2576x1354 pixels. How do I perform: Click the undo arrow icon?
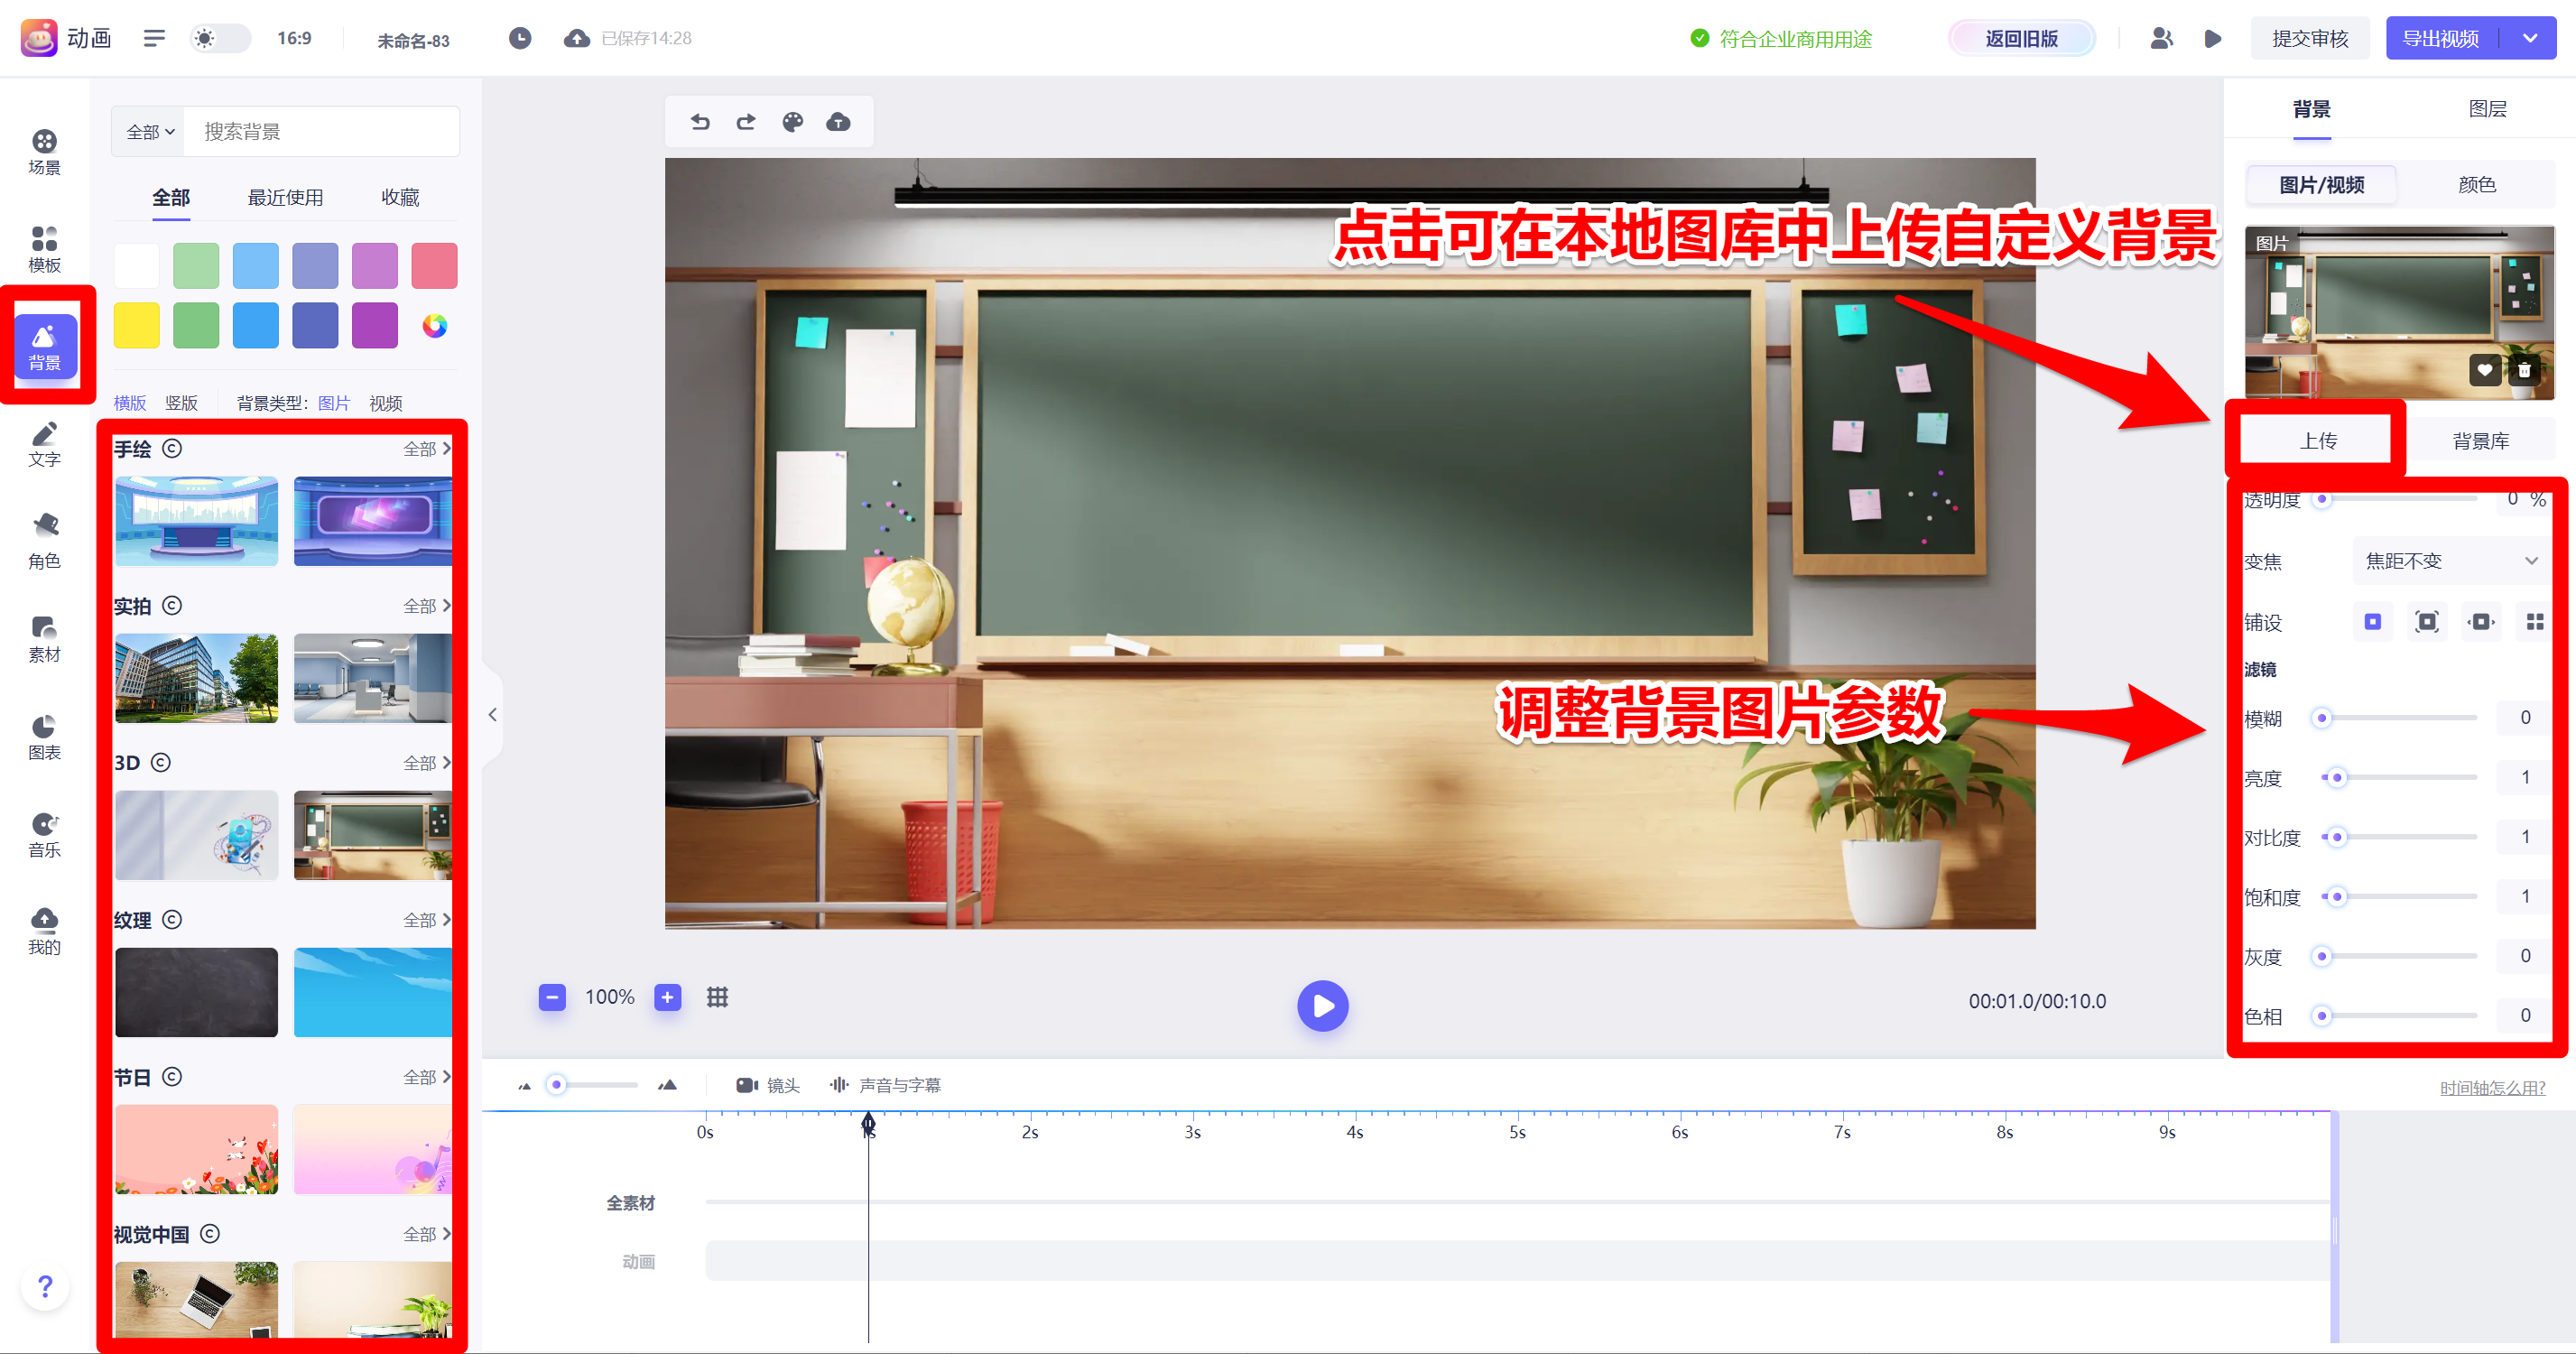point(700,122)
